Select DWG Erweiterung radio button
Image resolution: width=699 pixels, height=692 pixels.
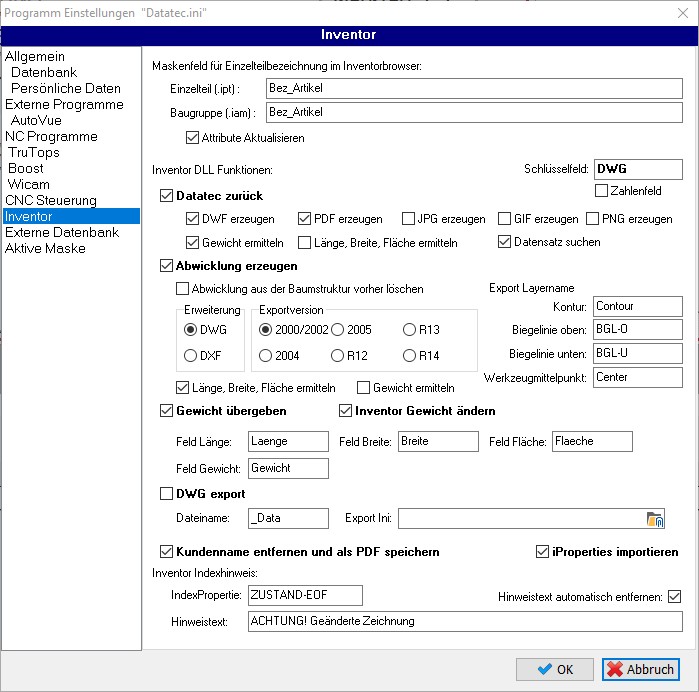[x=190, y=330]
